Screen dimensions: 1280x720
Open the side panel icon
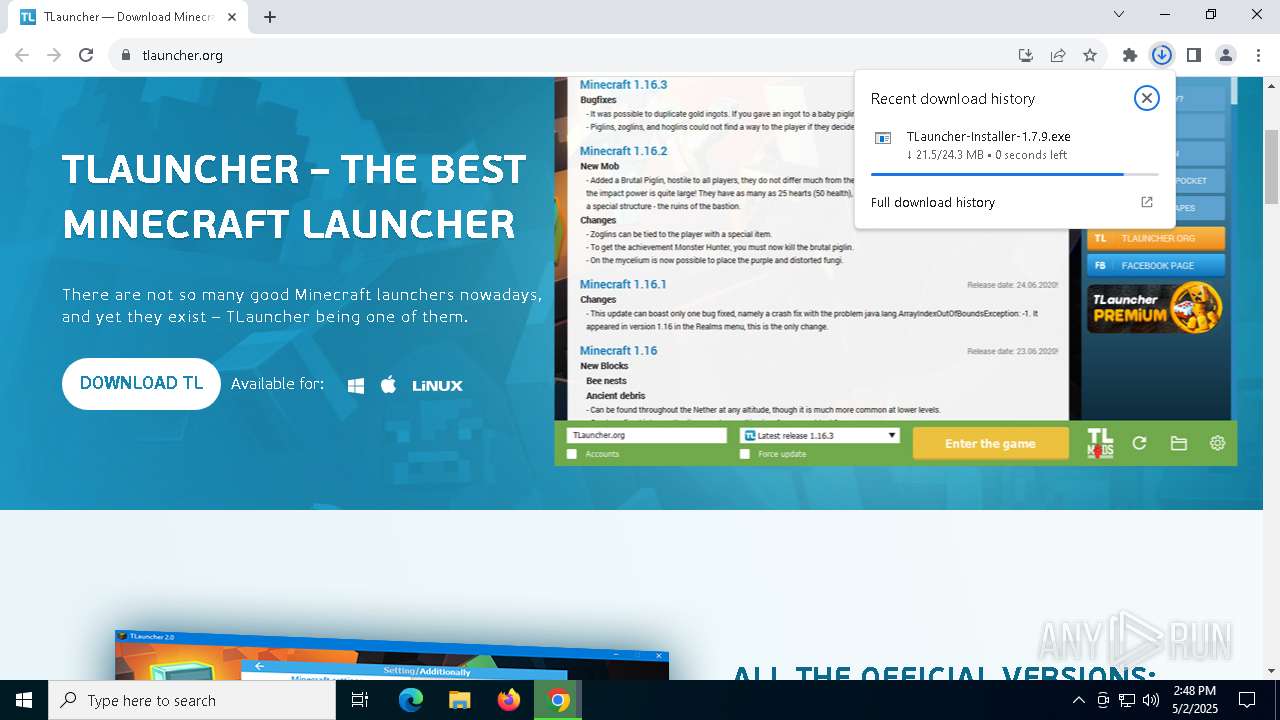(1193, 55)
